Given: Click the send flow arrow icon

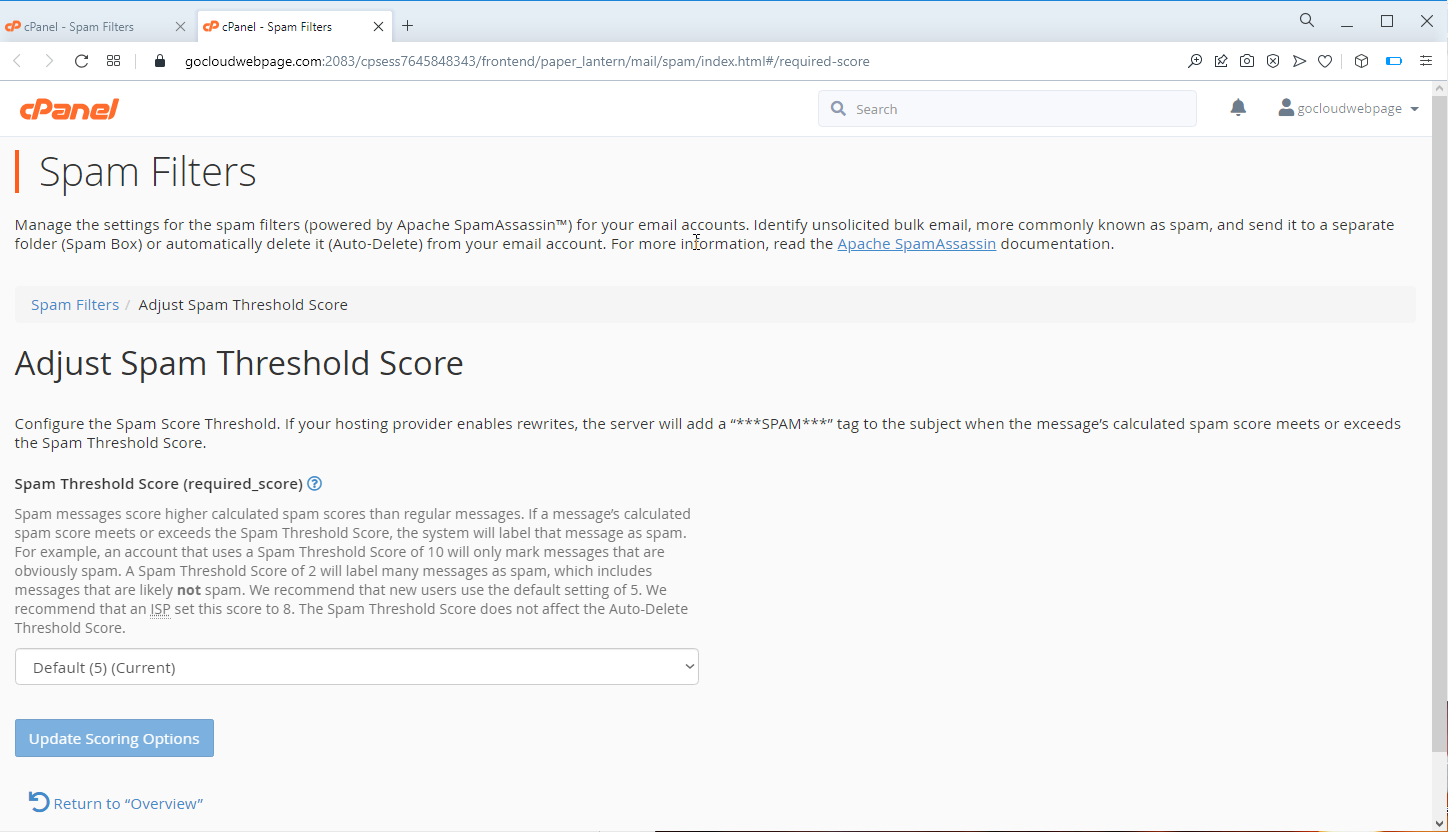Looking at the screenshot, I should [x=1299, y=61].
